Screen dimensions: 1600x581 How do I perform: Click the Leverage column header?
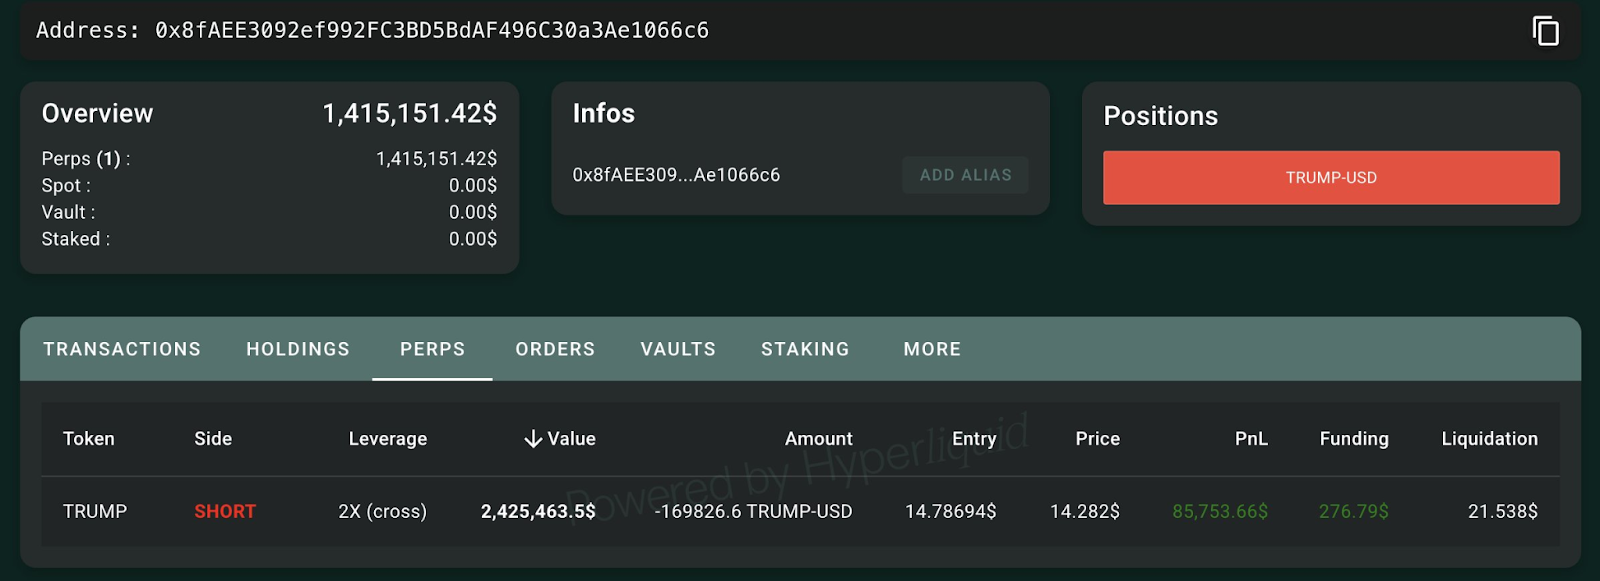pos(387,439)
